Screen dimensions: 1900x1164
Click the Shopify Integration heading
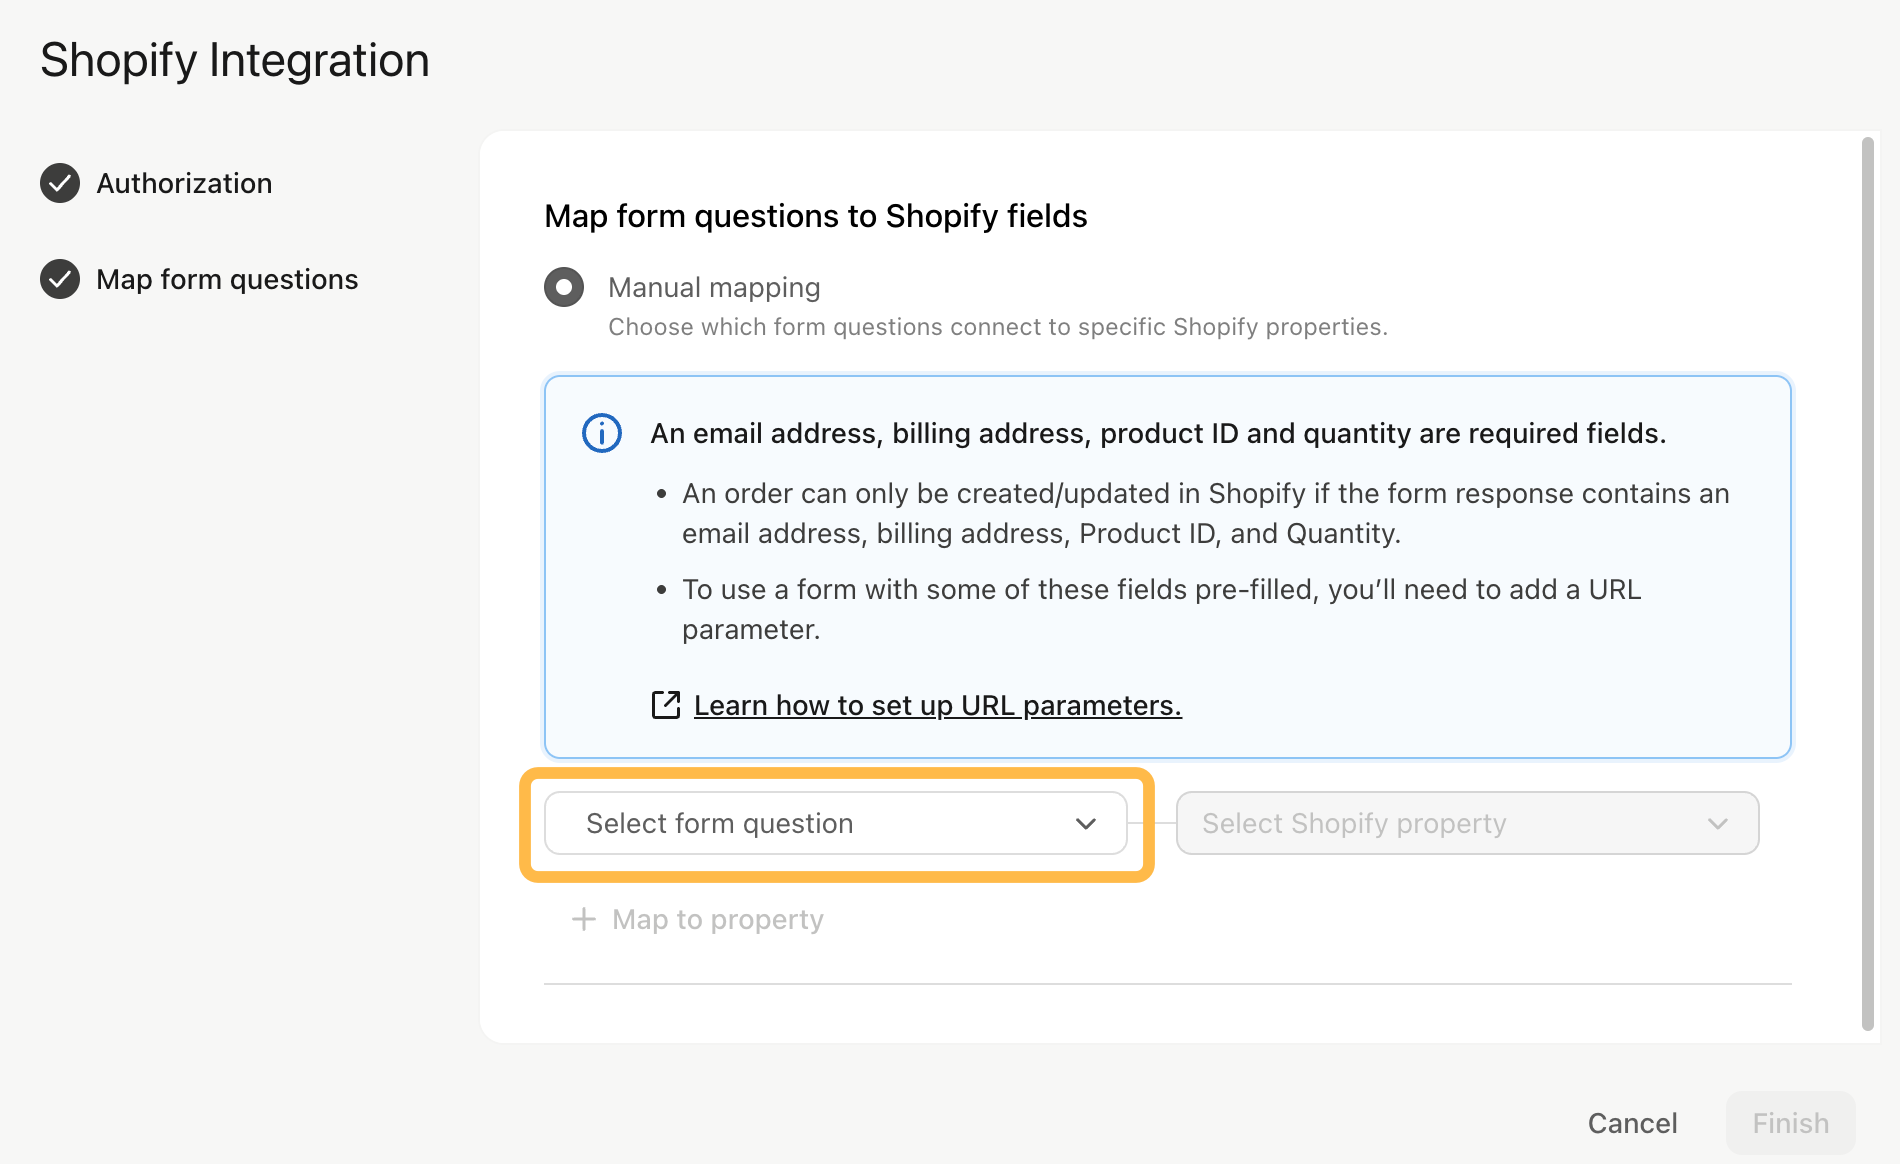click(235, 60)
